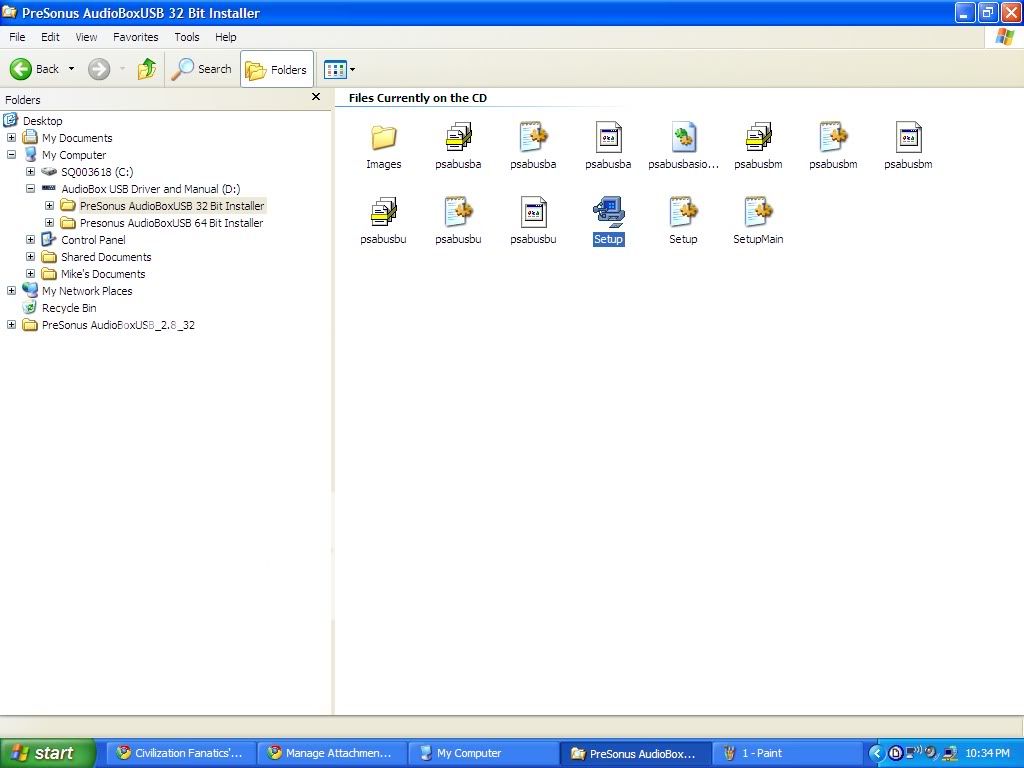Expand the Control Panel tree node

(30, 240)
